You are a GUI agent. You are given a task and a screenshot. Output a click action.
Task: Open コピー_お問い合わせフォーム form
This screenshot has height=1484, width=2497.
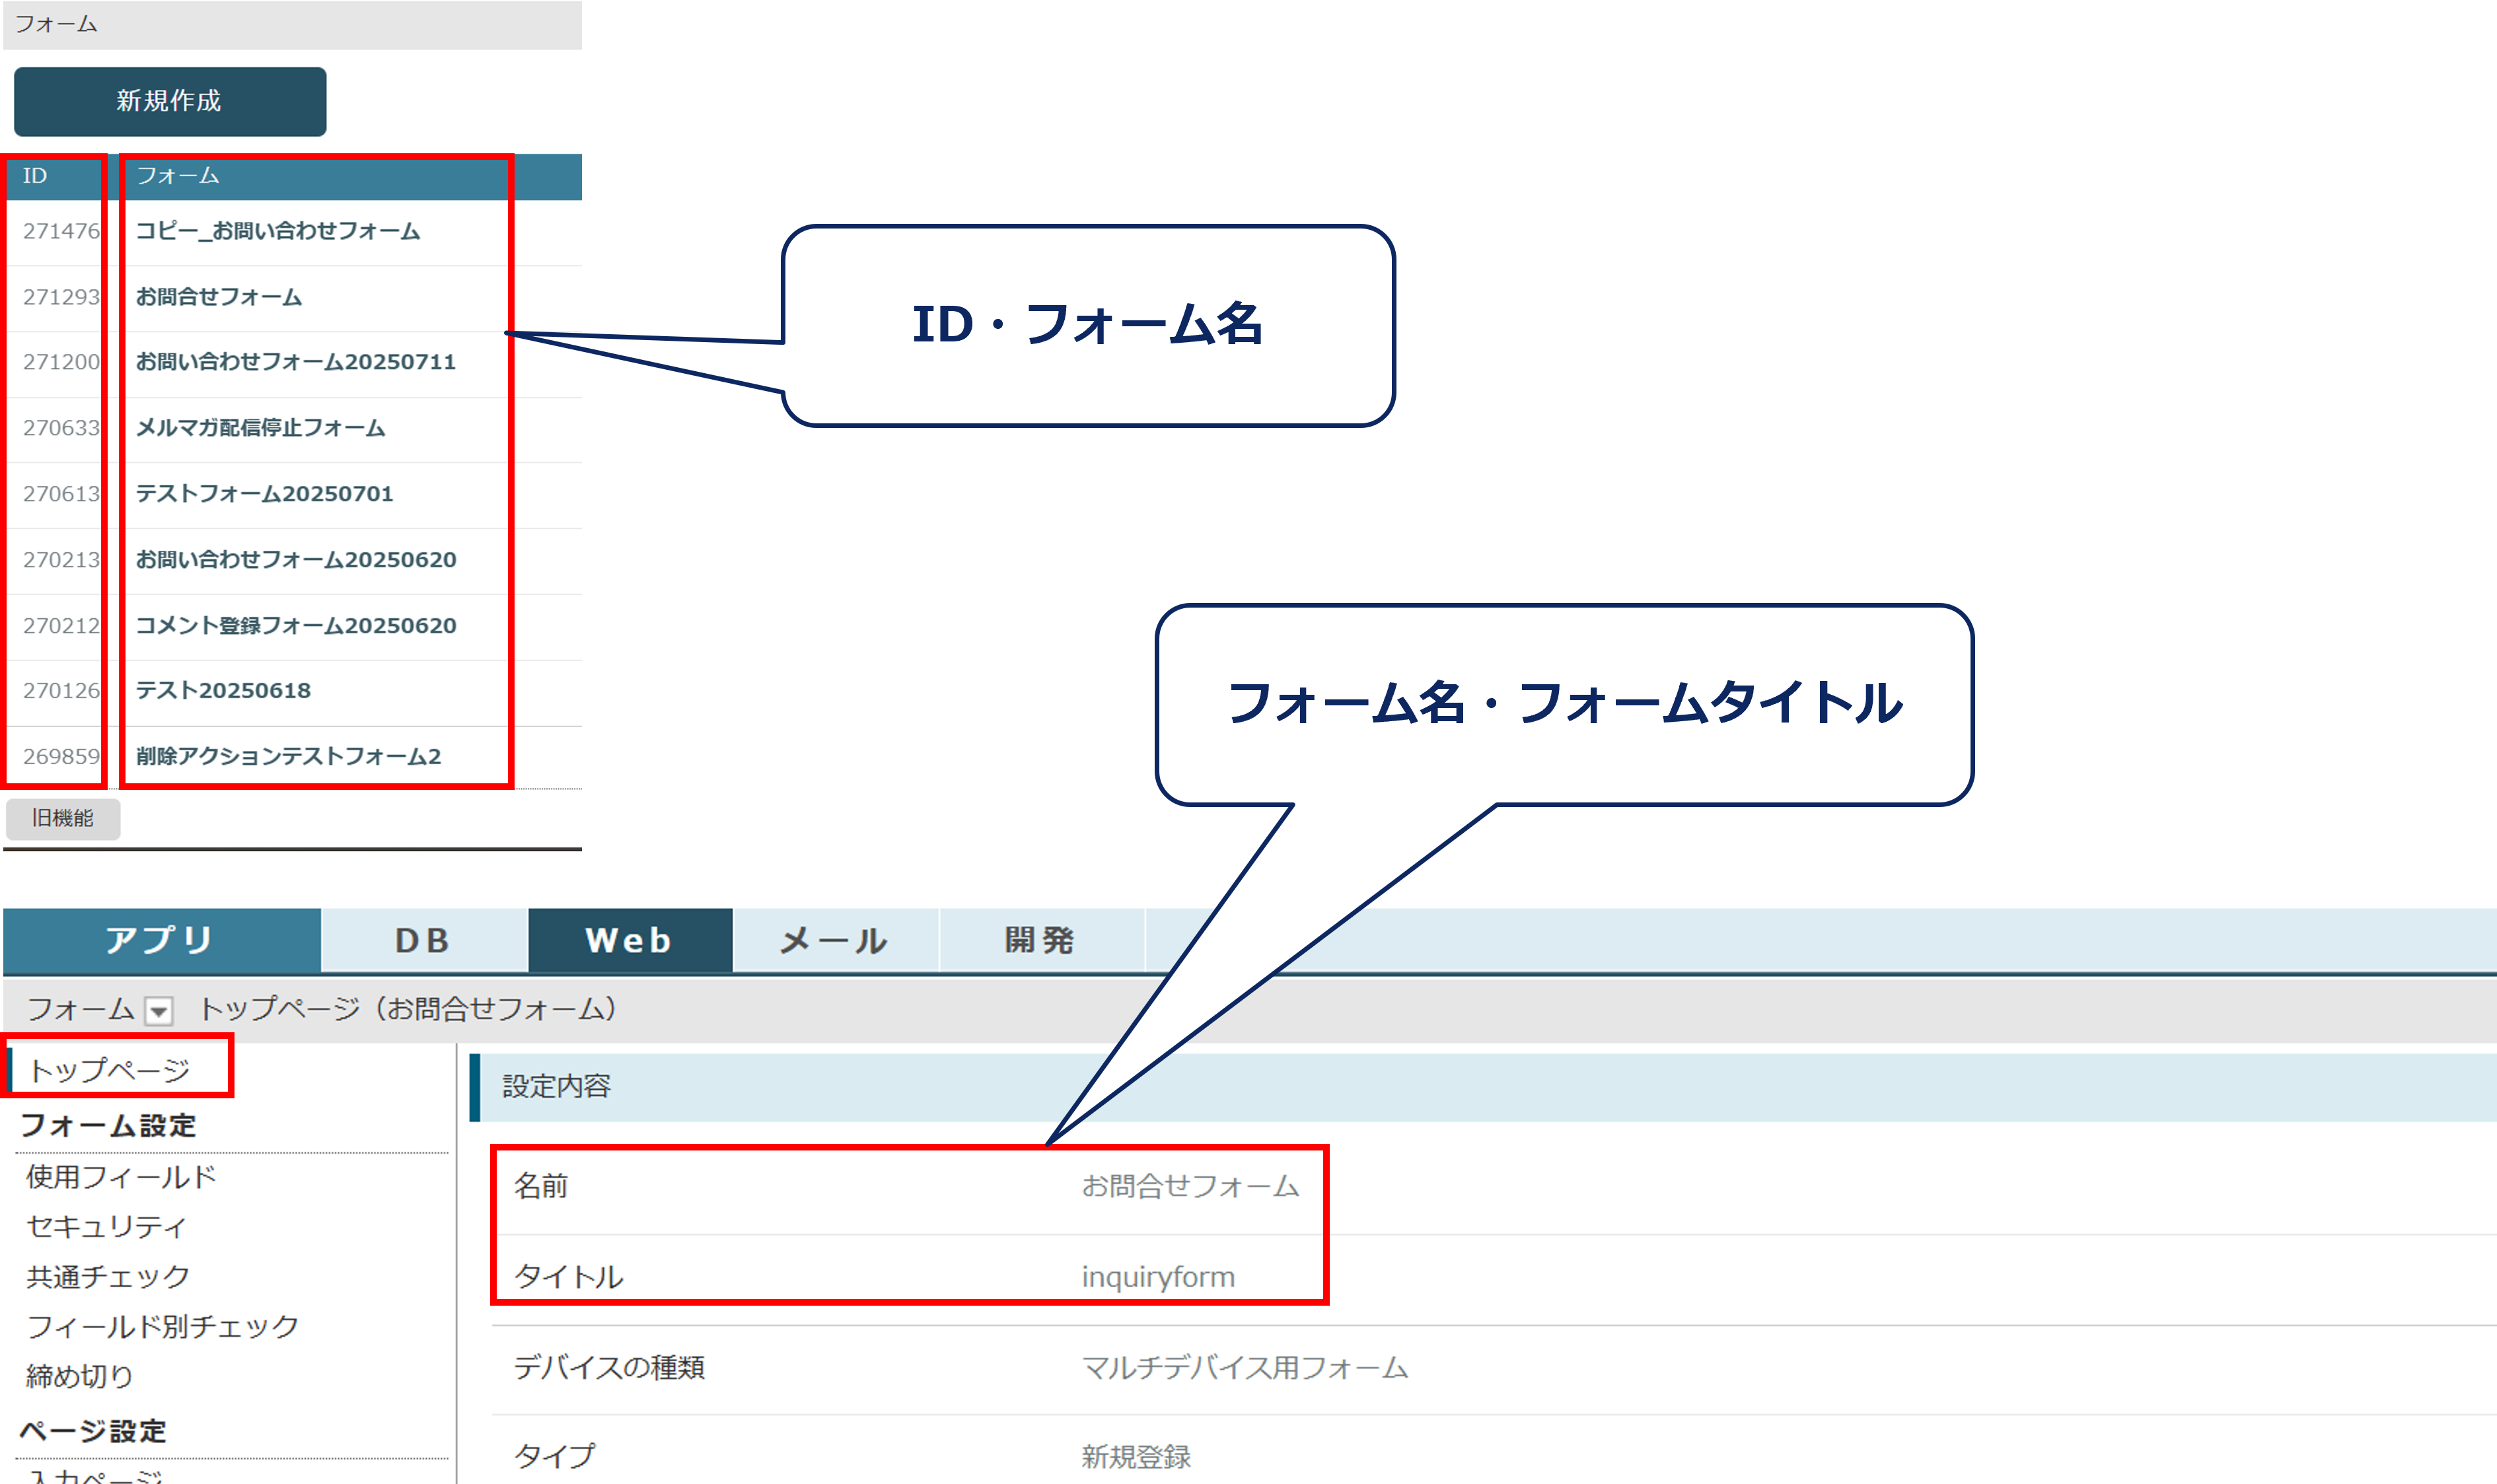click(278, 231)
